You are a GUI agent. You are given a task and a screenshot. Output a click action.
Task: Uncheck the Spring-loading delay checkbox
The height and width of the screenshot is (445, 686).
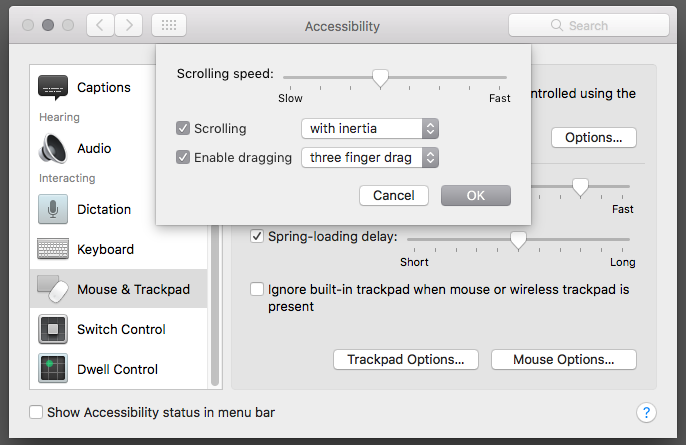pos(257,236)
